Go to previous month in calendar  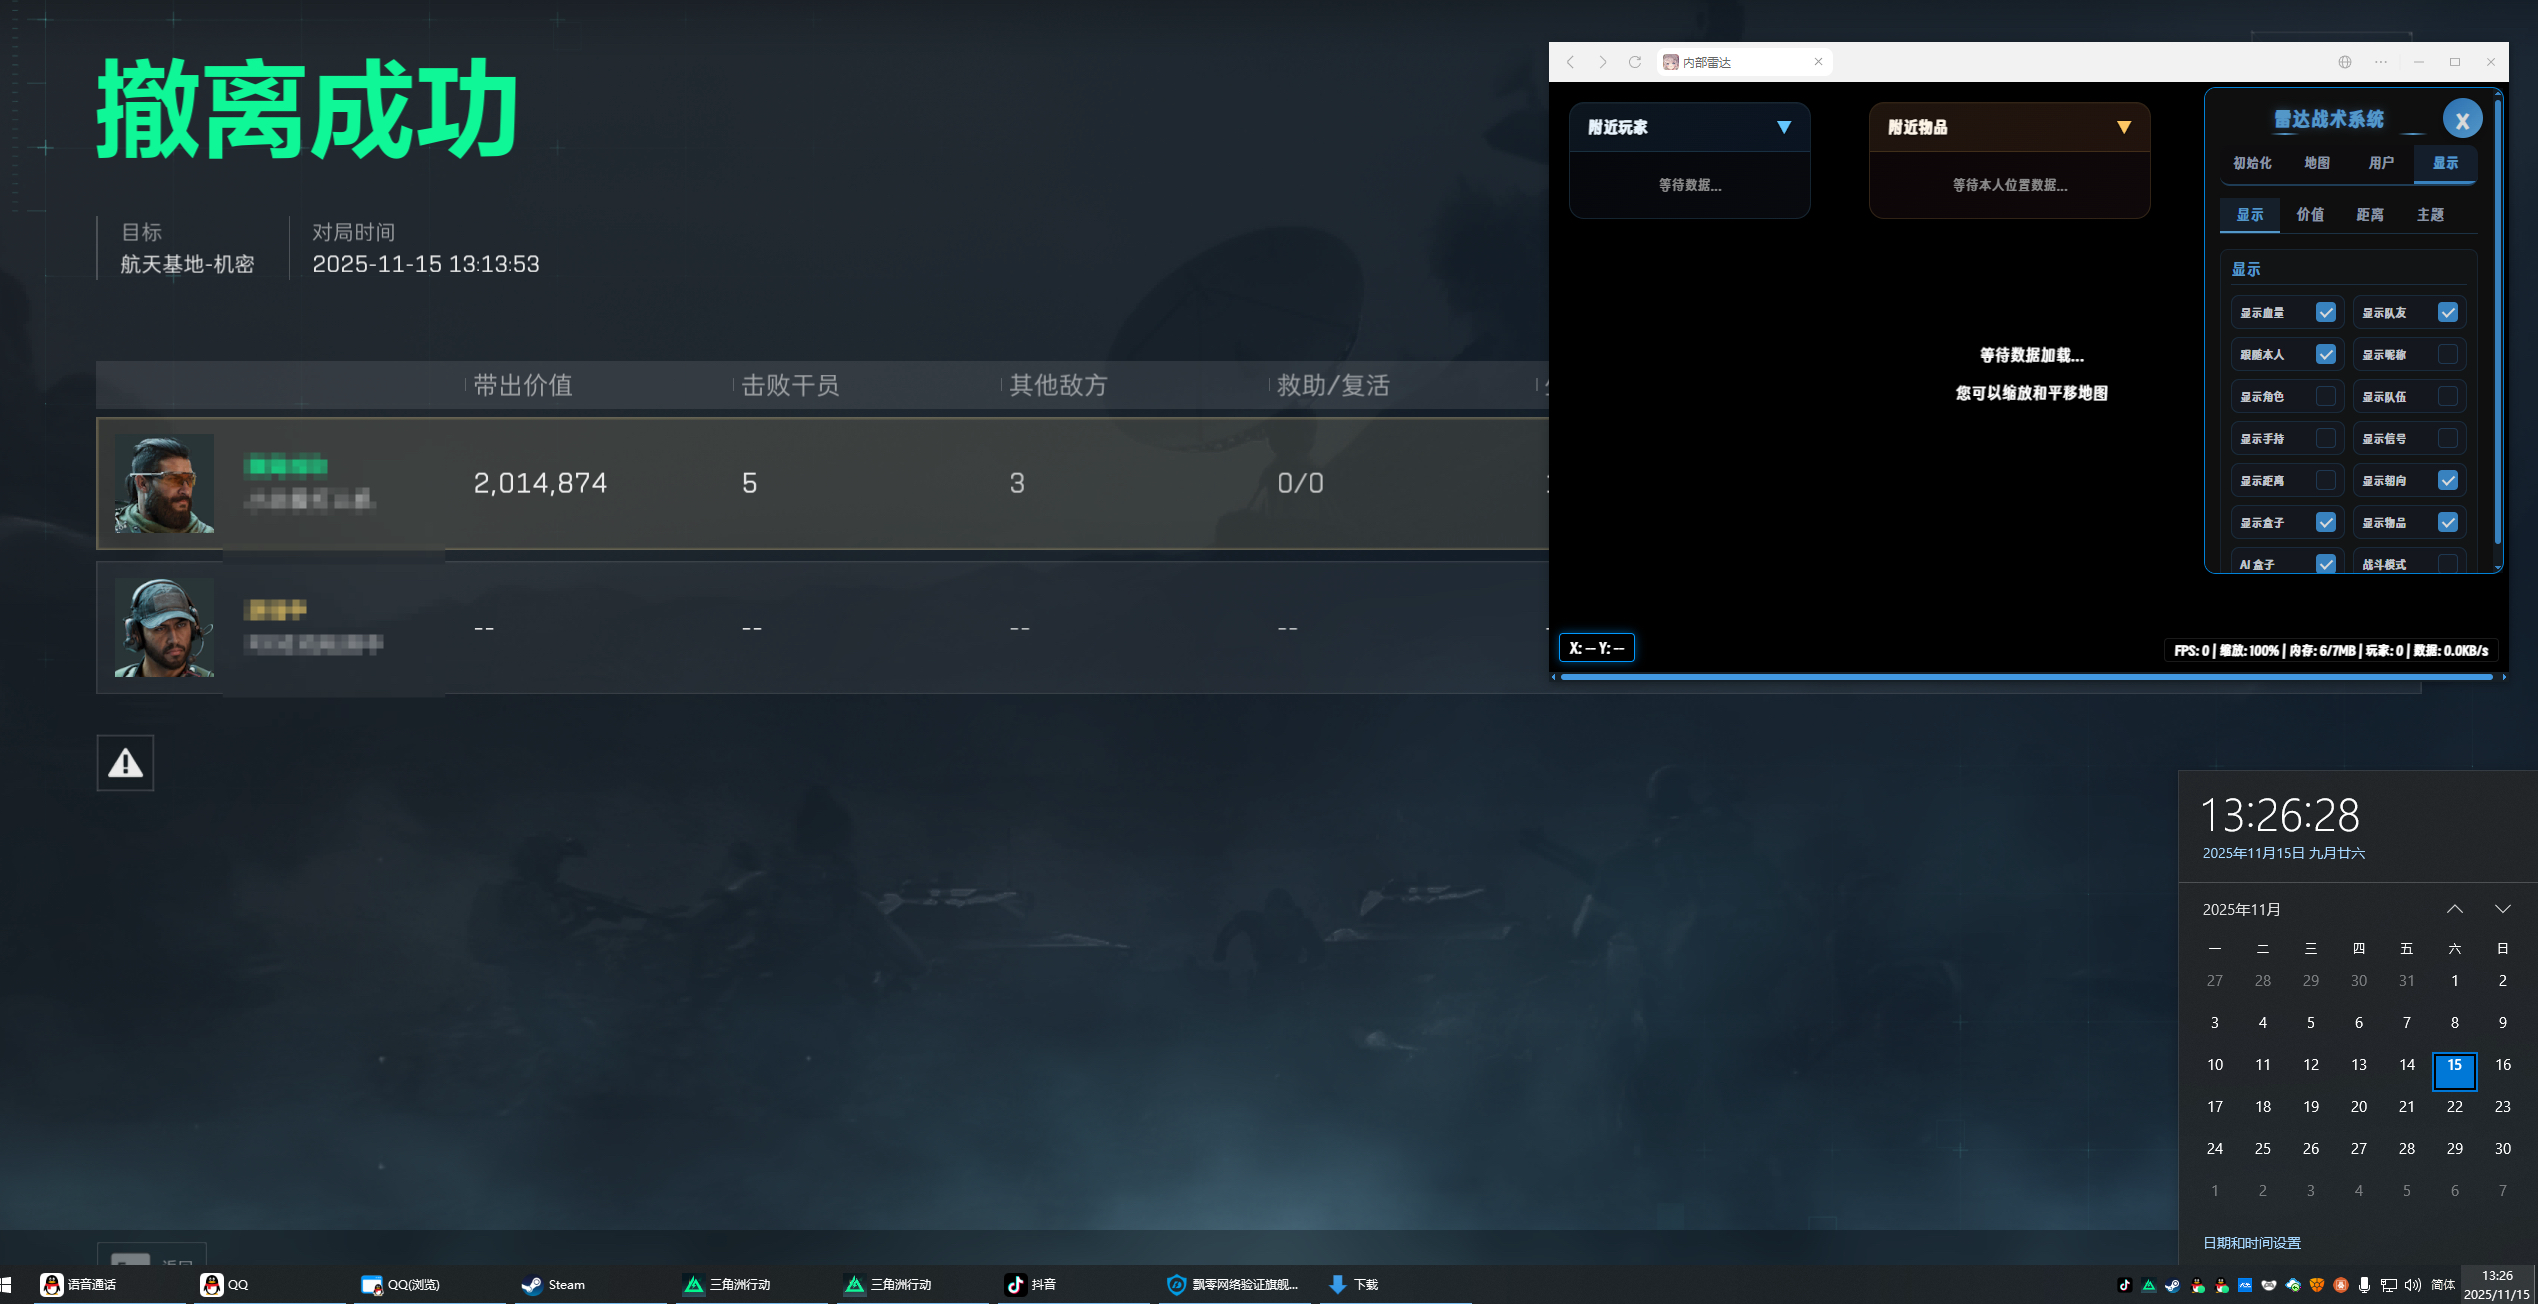click(2455, 909)
